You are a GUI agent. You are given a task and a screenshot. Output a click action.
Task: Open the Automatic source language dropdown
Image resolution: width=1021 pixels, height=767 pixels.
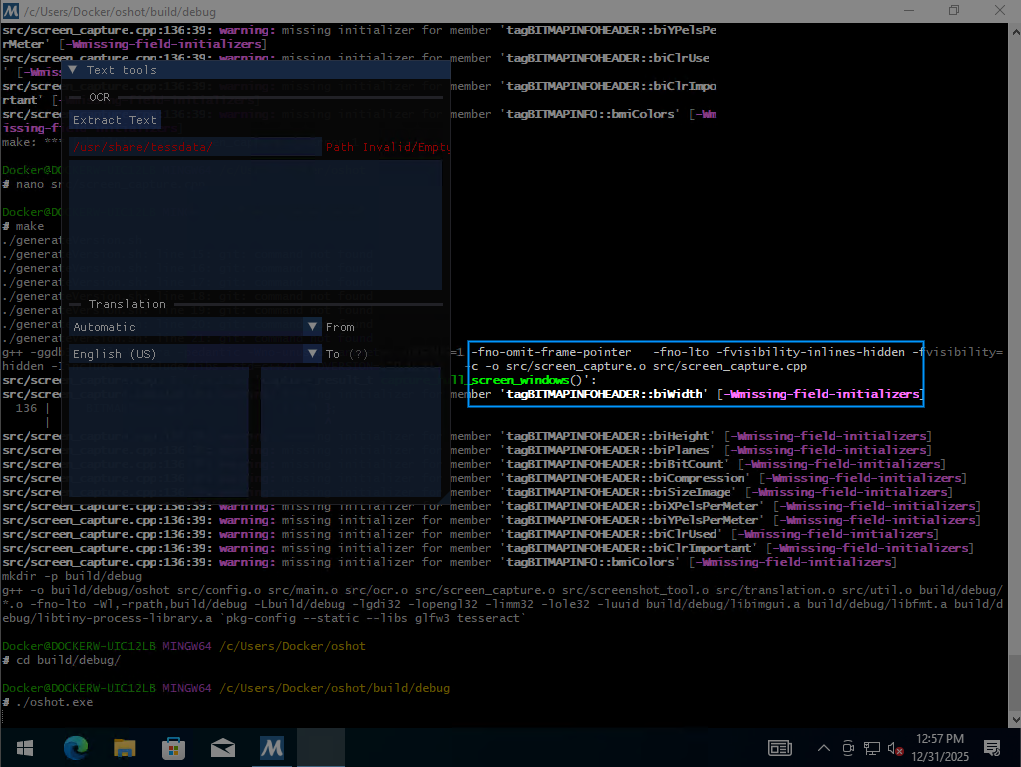(195, 327)
